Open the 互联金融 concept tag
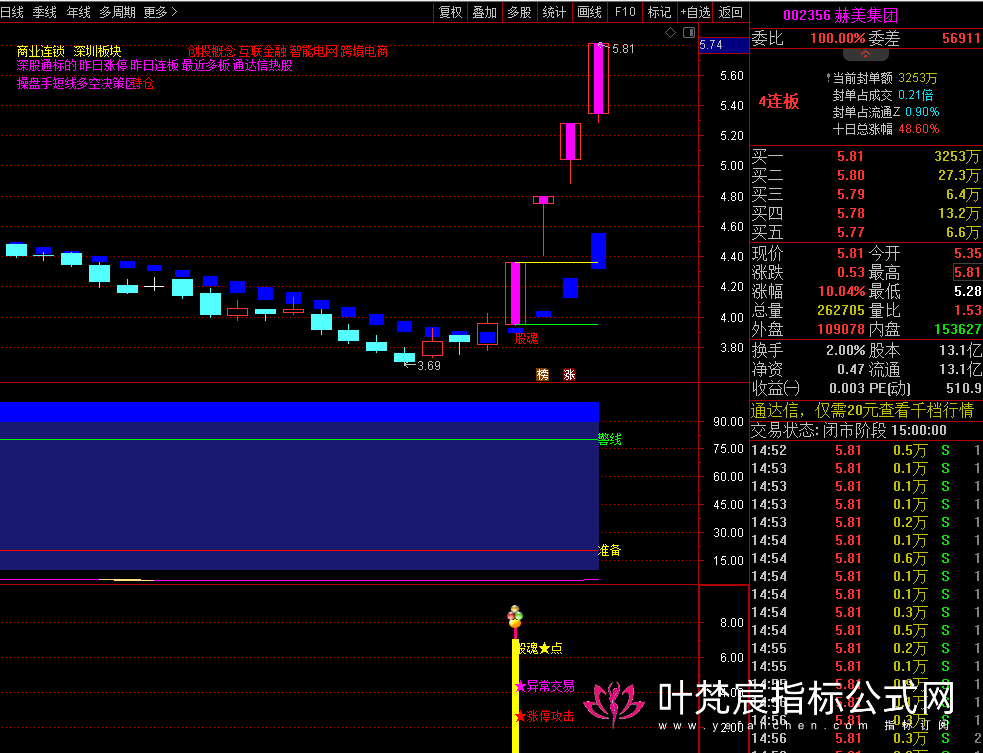Image resolution: width=983 pixels, height=753 pixels. click(x=263, y=51)
